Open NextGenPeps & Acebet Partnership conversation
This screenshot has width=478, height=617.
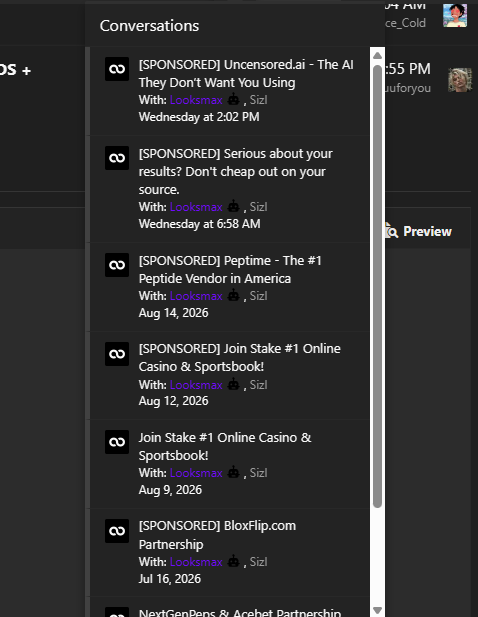click(240, 612)
